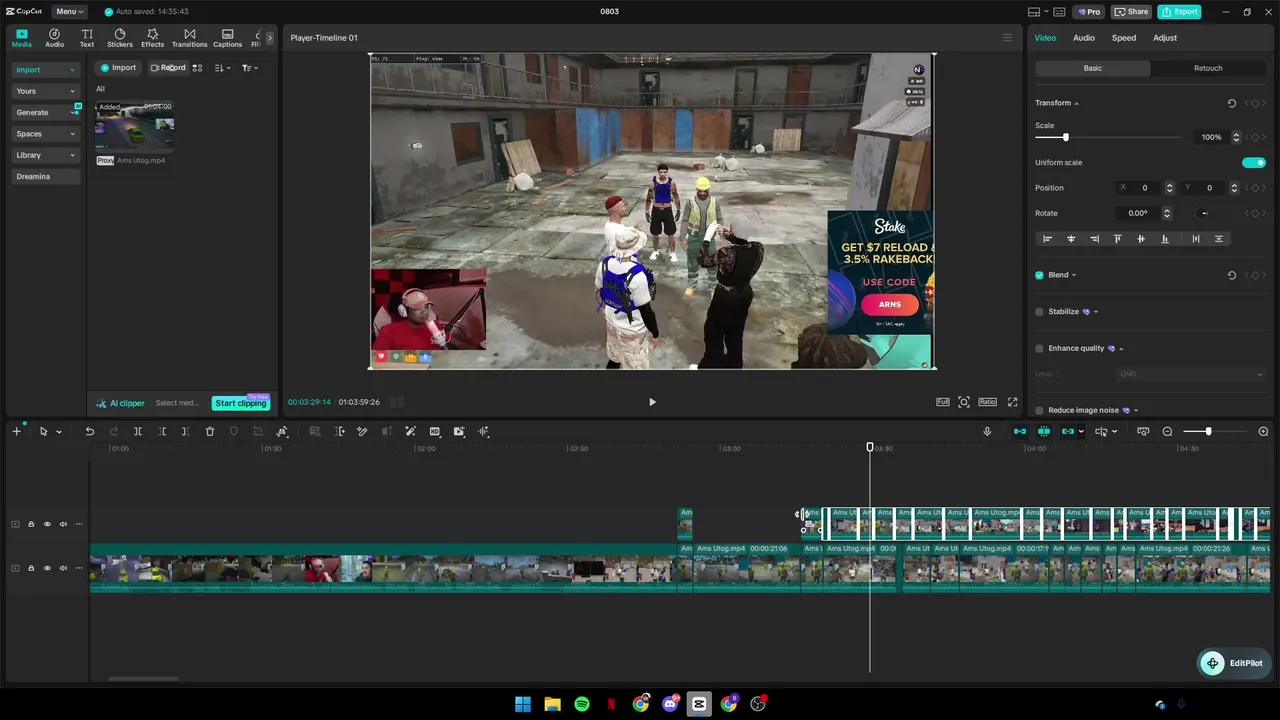Click the timeline zoom slider handle
This screenshot has width=1280, height=720.
[x=1208, y=431]
